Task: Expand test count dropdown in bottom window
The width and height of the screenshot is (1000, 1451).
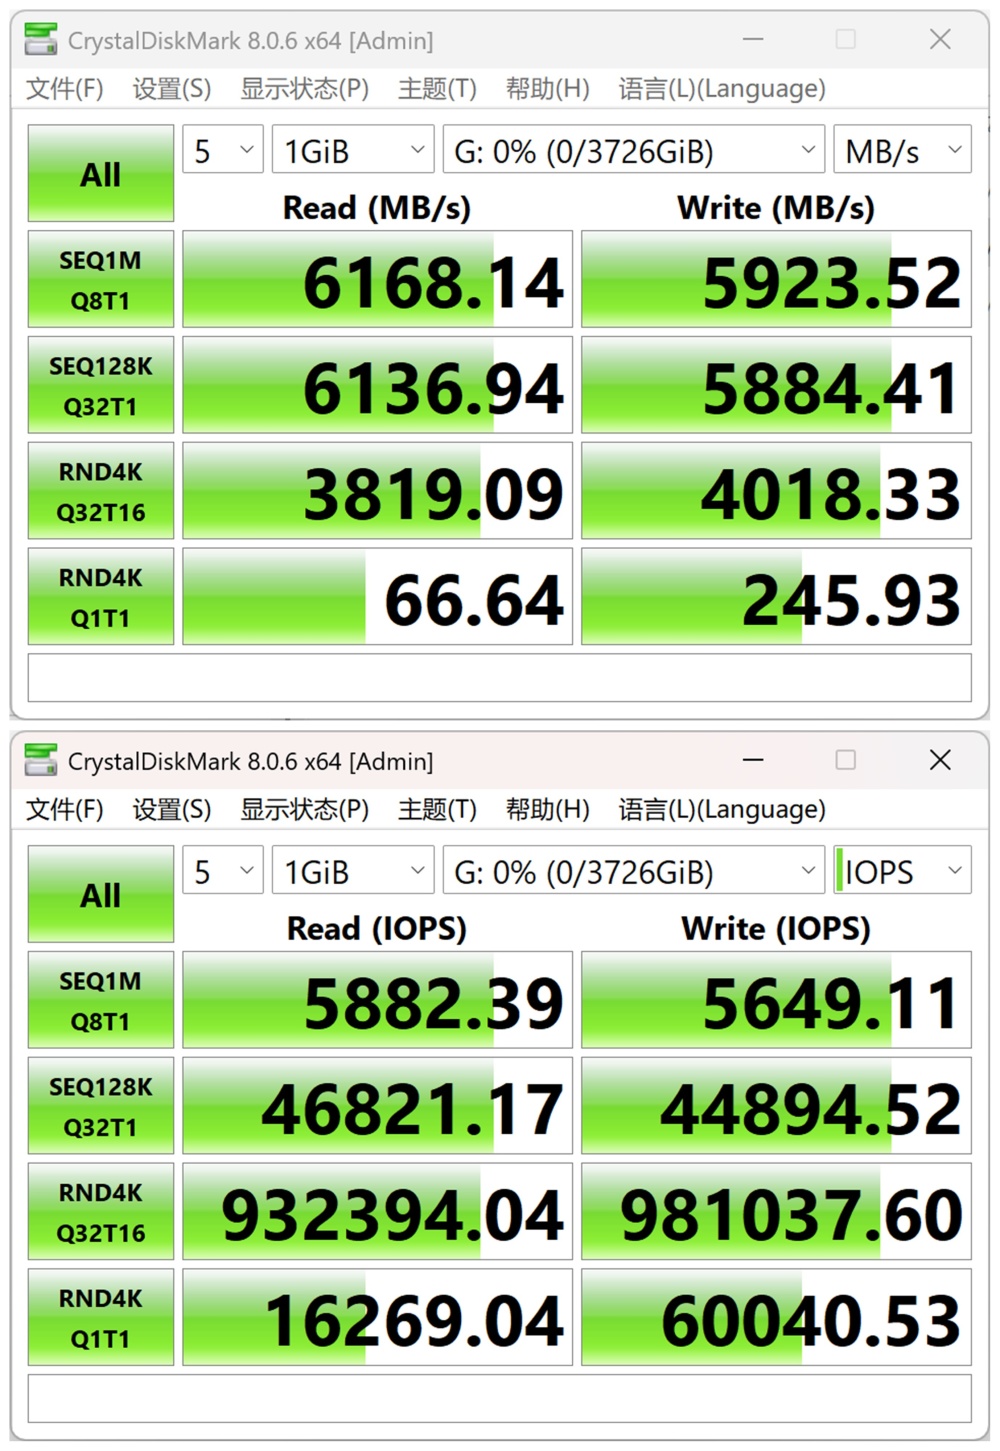Action: coord(223,871)
